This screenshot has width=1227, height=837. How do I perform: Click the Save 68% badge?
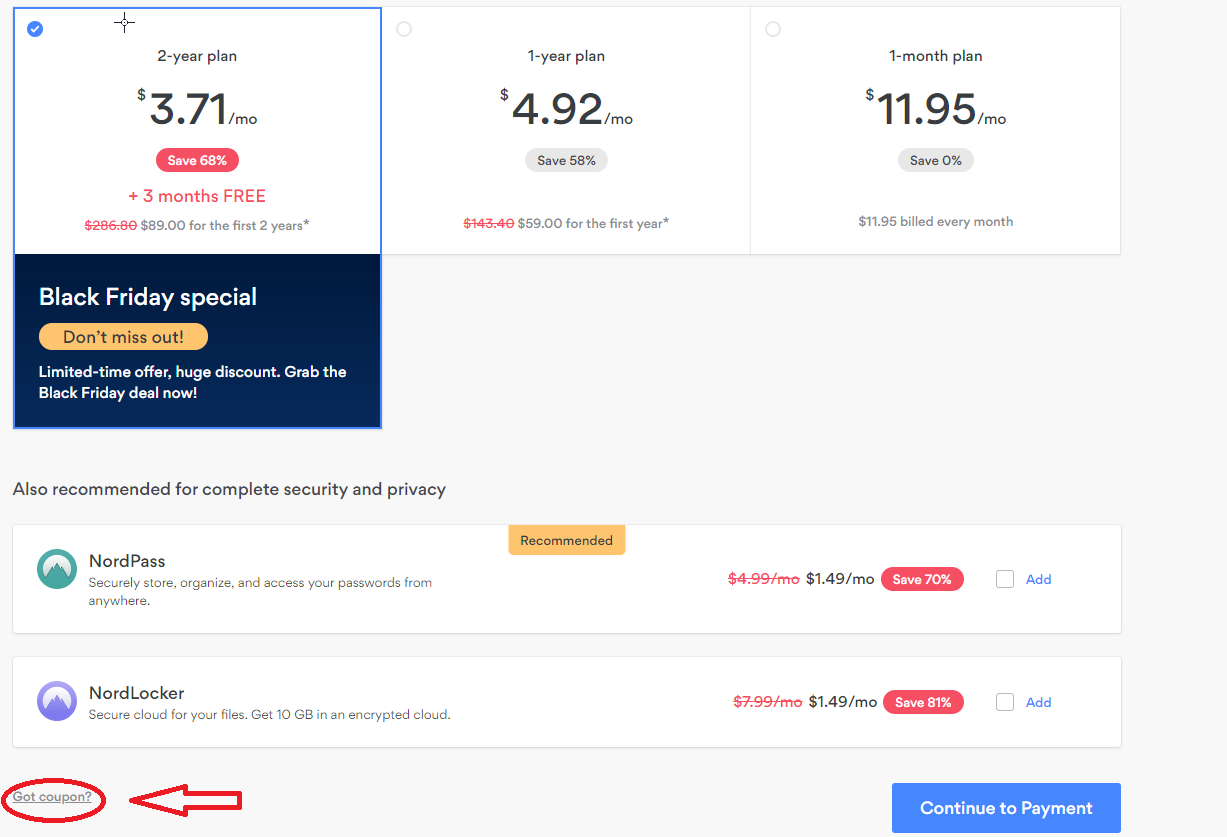pos(197,160)
